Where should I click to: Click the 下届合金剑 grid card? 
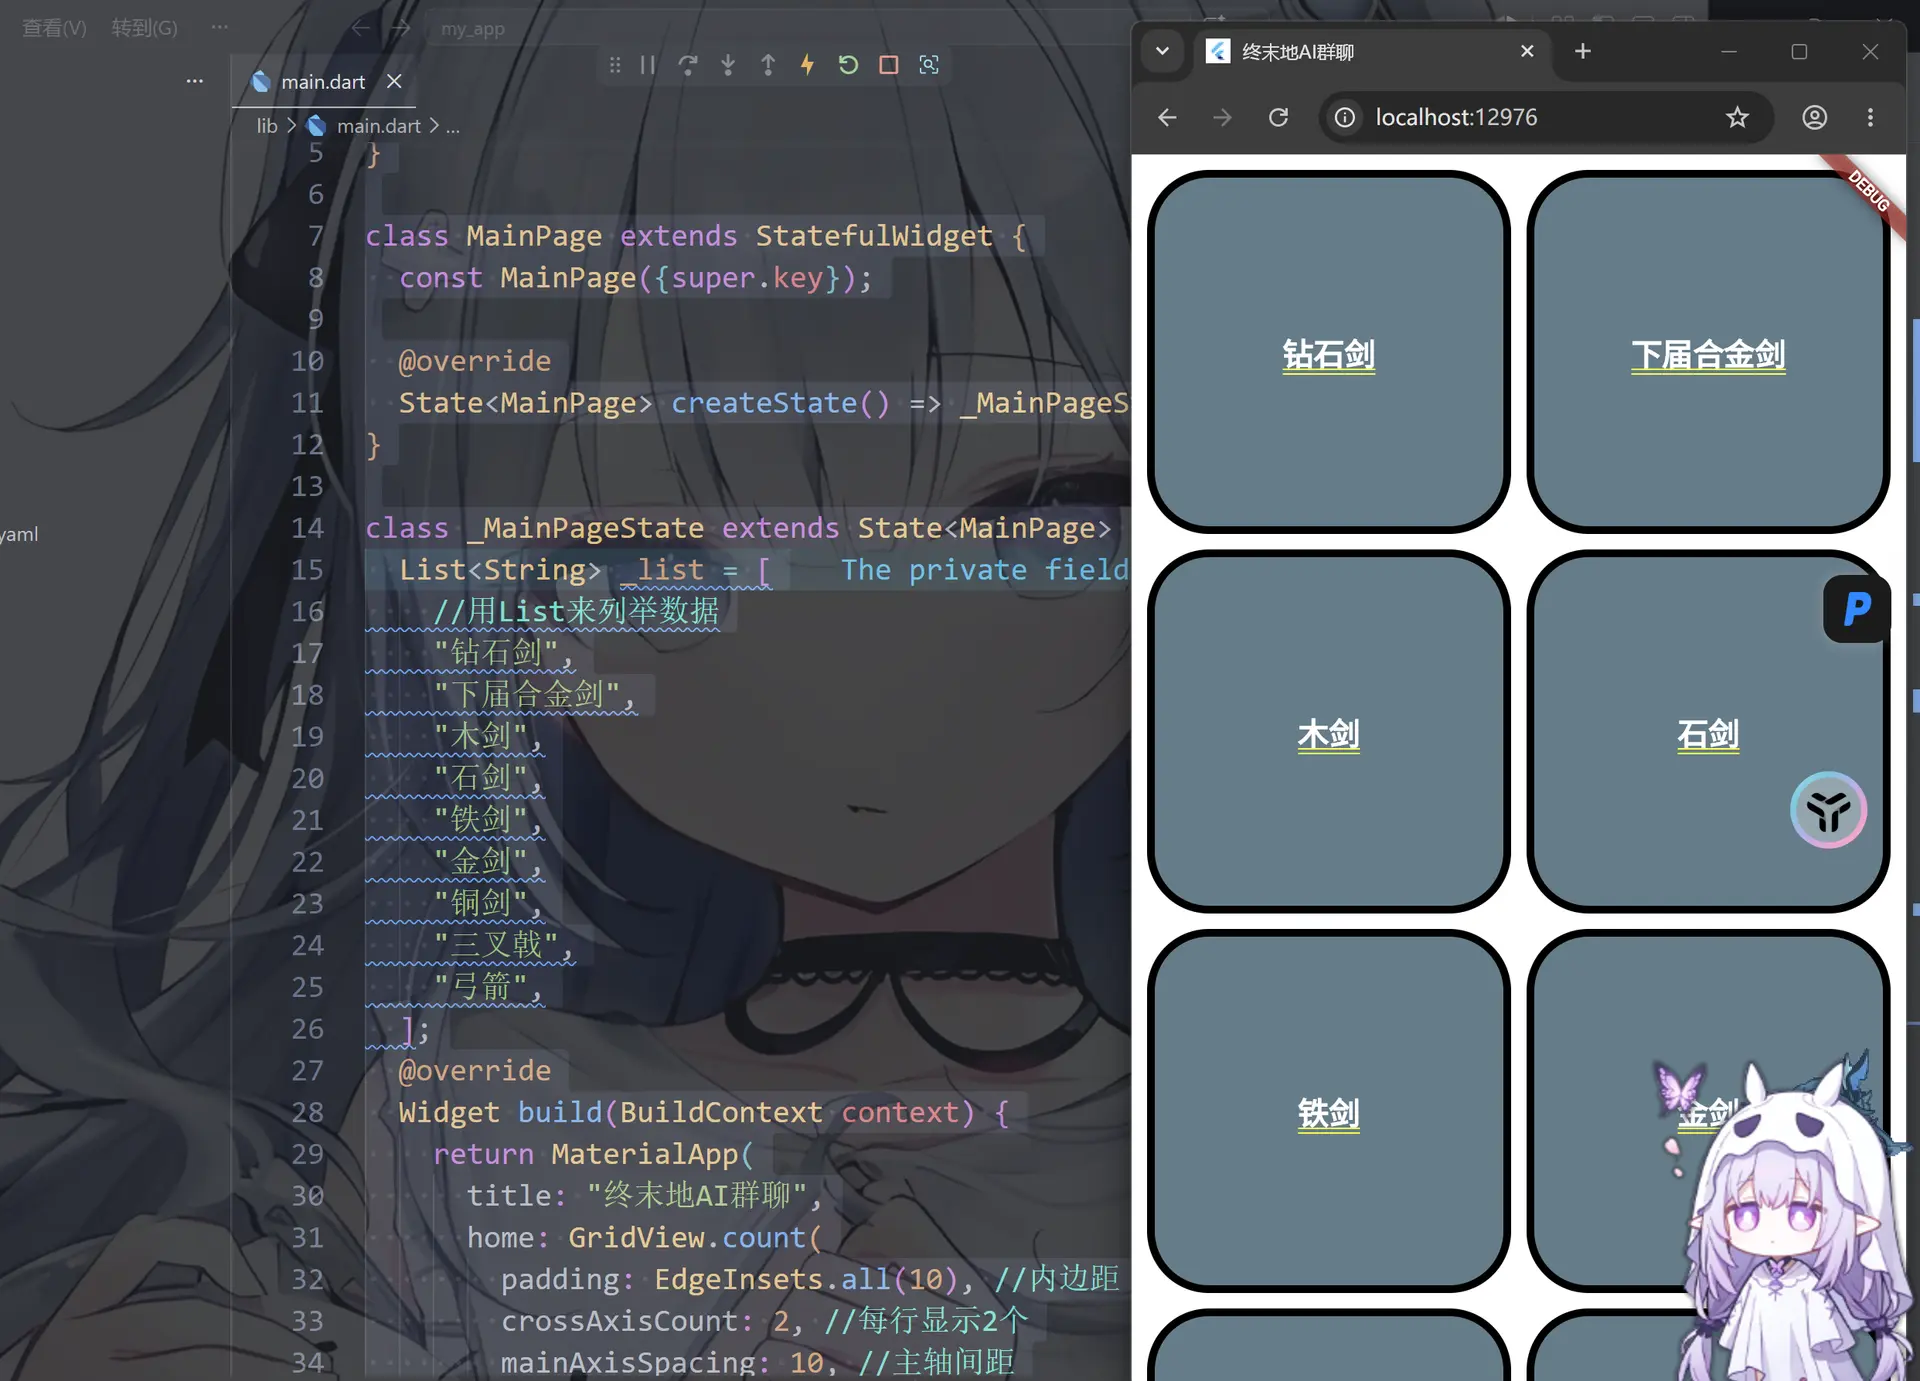click(1708, 352)
